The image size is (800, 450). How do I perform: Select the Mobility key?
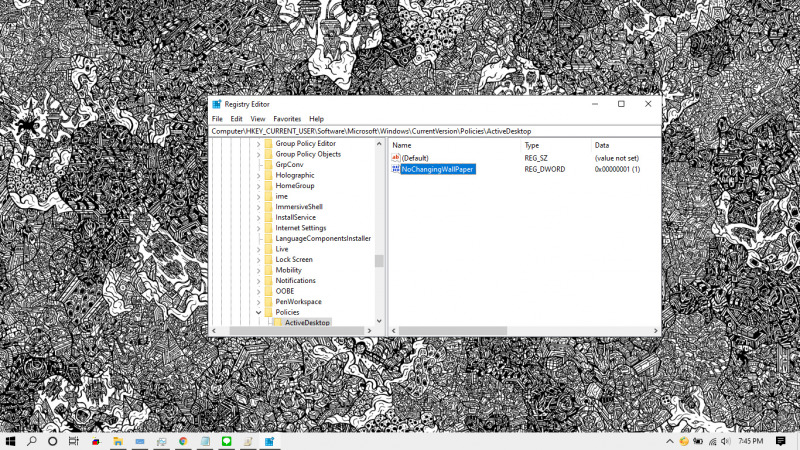[x=288, y=270]
